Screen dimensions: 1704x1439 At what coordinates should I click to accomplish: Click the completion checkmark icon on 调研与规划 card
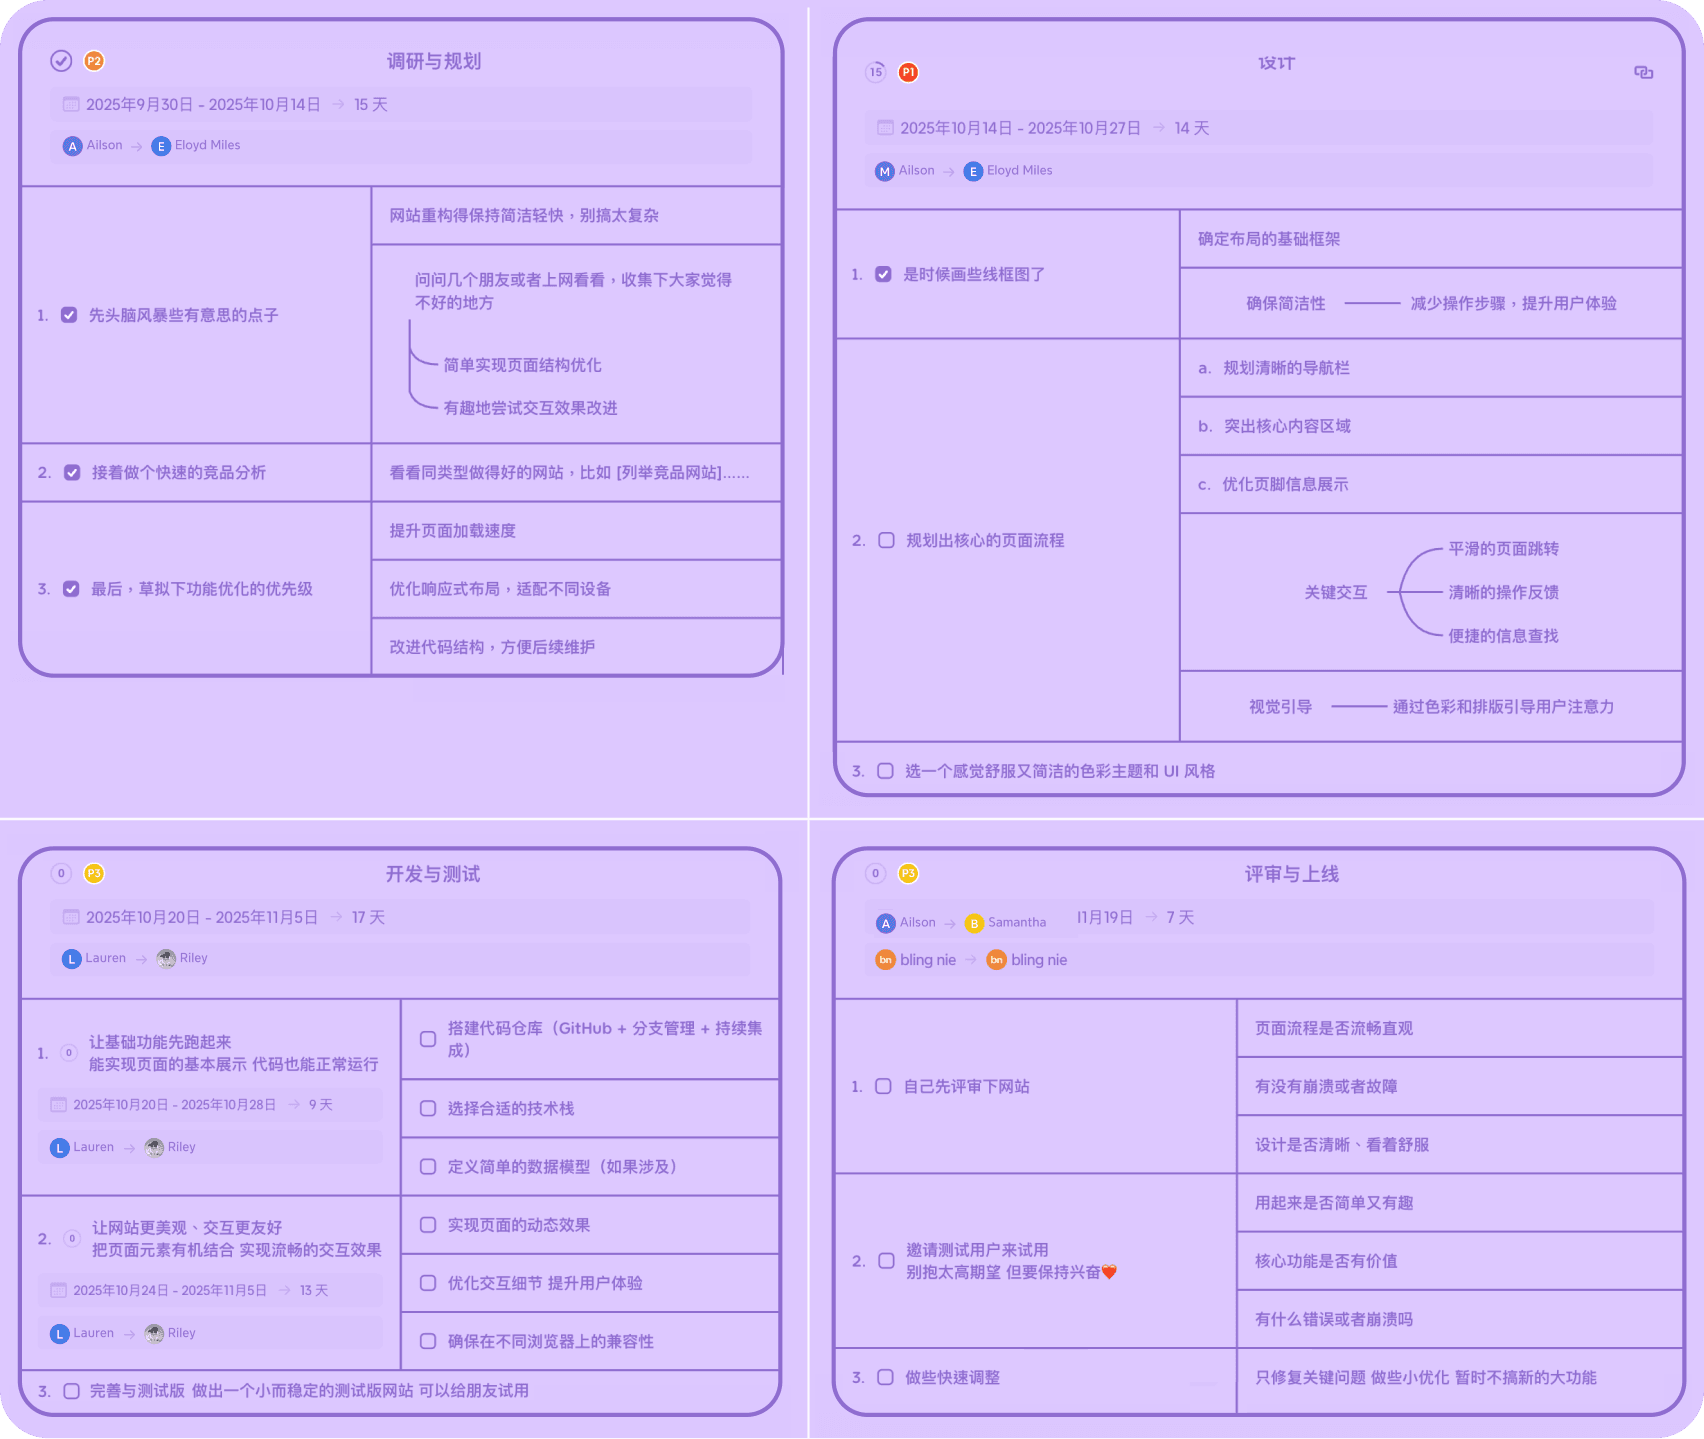click(61, 61)
